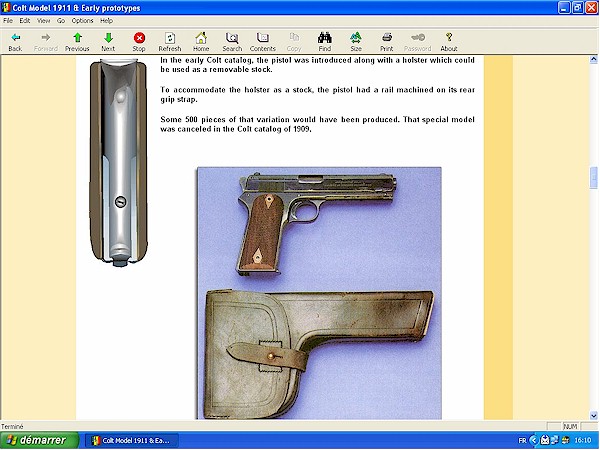Open the démarrer start menu
Image resolution: width=600 pixels, height=450 pixels.
pyautogui.click(x=39, y=440)
